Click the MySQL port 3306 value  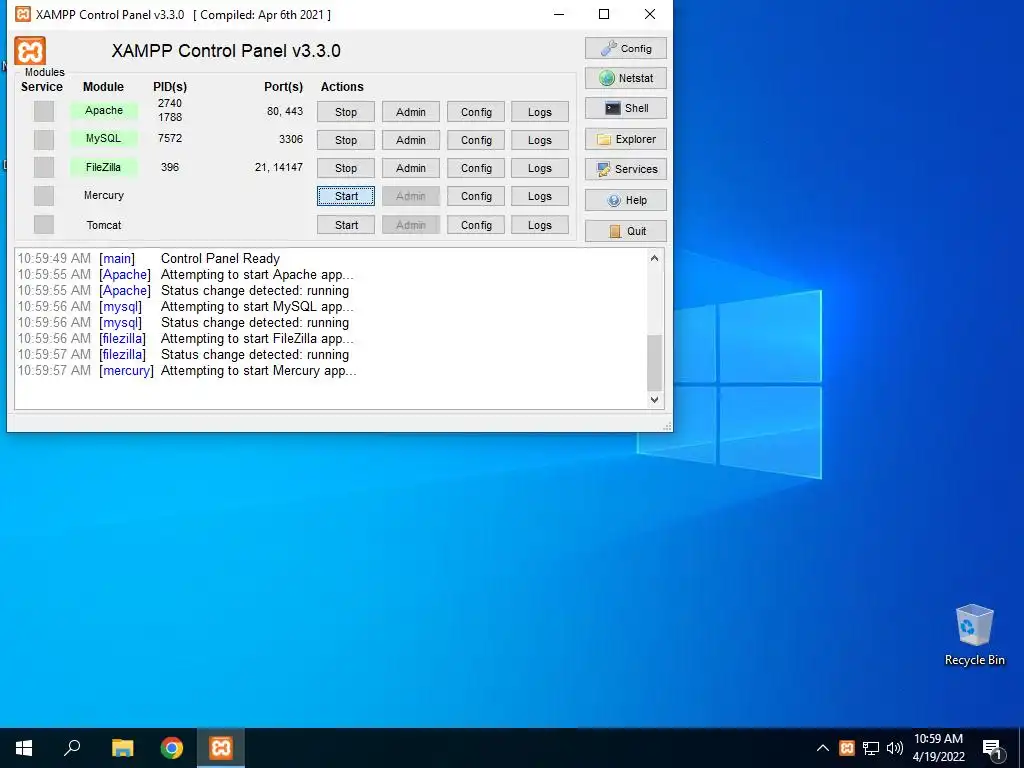(x=291, y=139)
